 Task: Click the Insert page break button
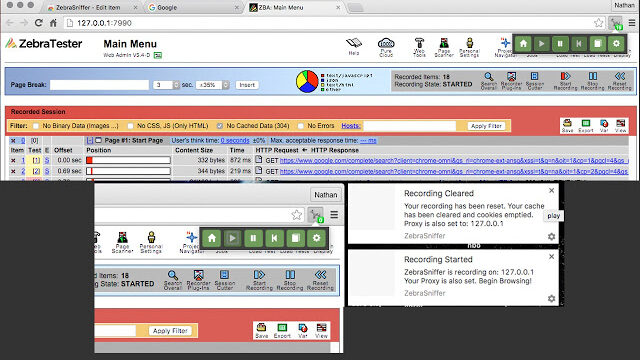click(247, 85)
